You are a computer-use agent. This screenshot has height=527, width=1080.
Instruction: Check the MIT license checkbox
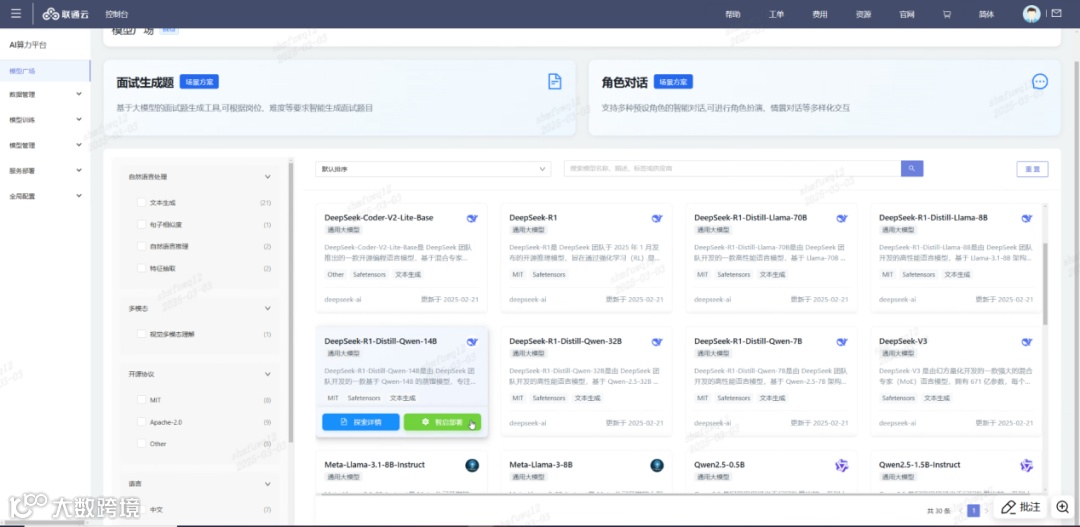coord(141,400)
